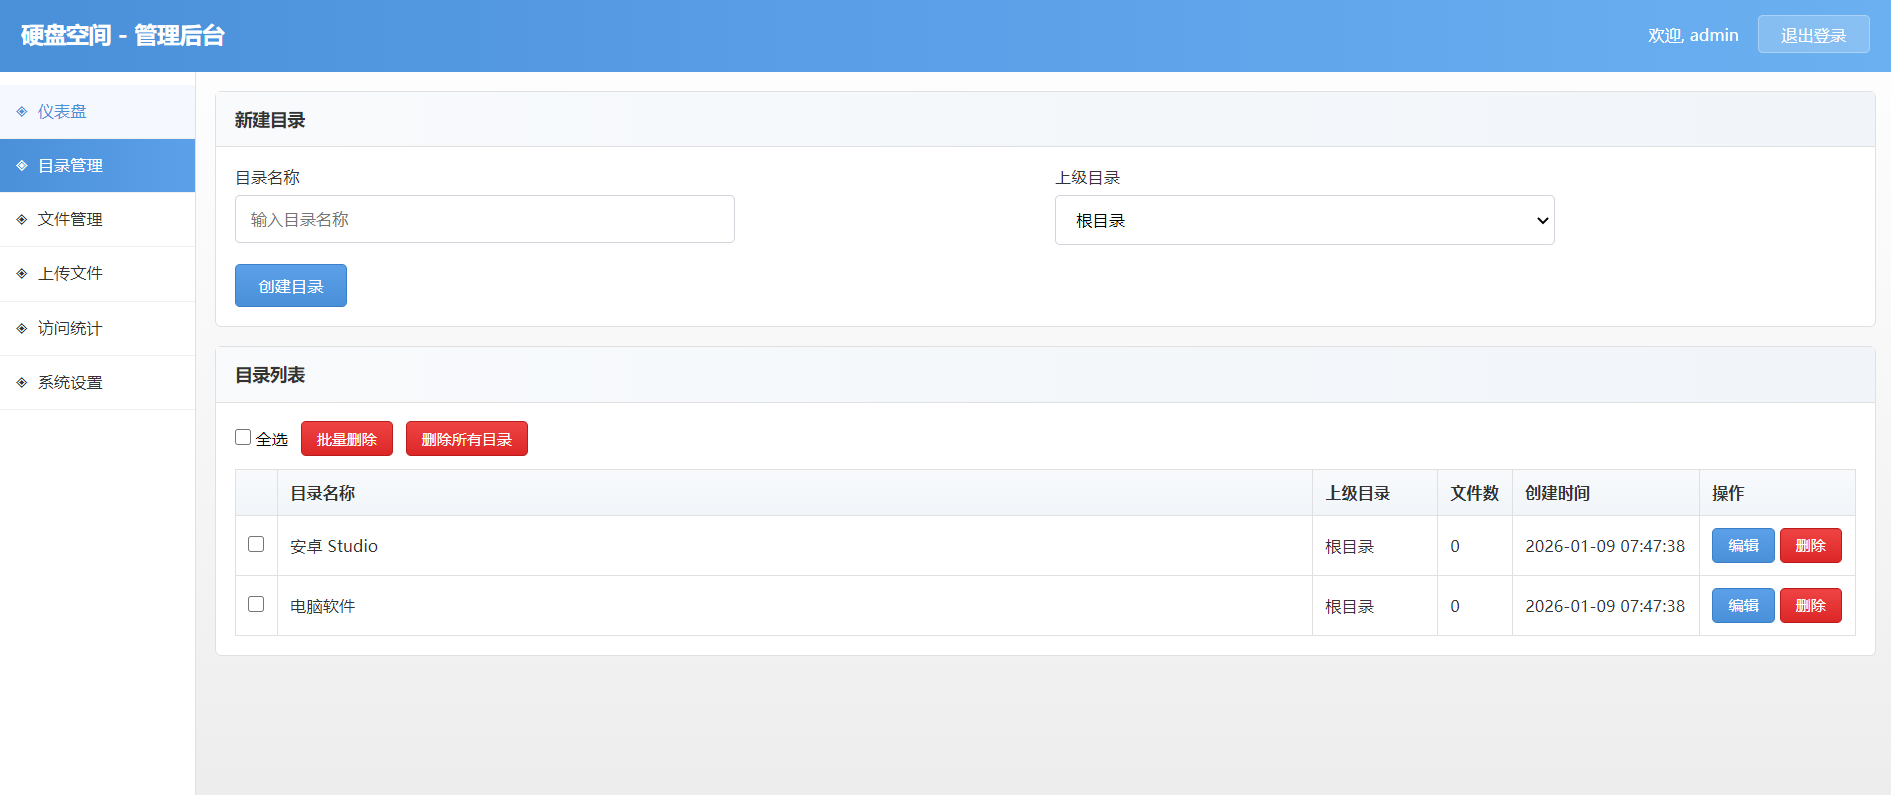Click the diamond icon beside 目录管理
This screenshot has height=795, width=1891.
click(22, 166)
